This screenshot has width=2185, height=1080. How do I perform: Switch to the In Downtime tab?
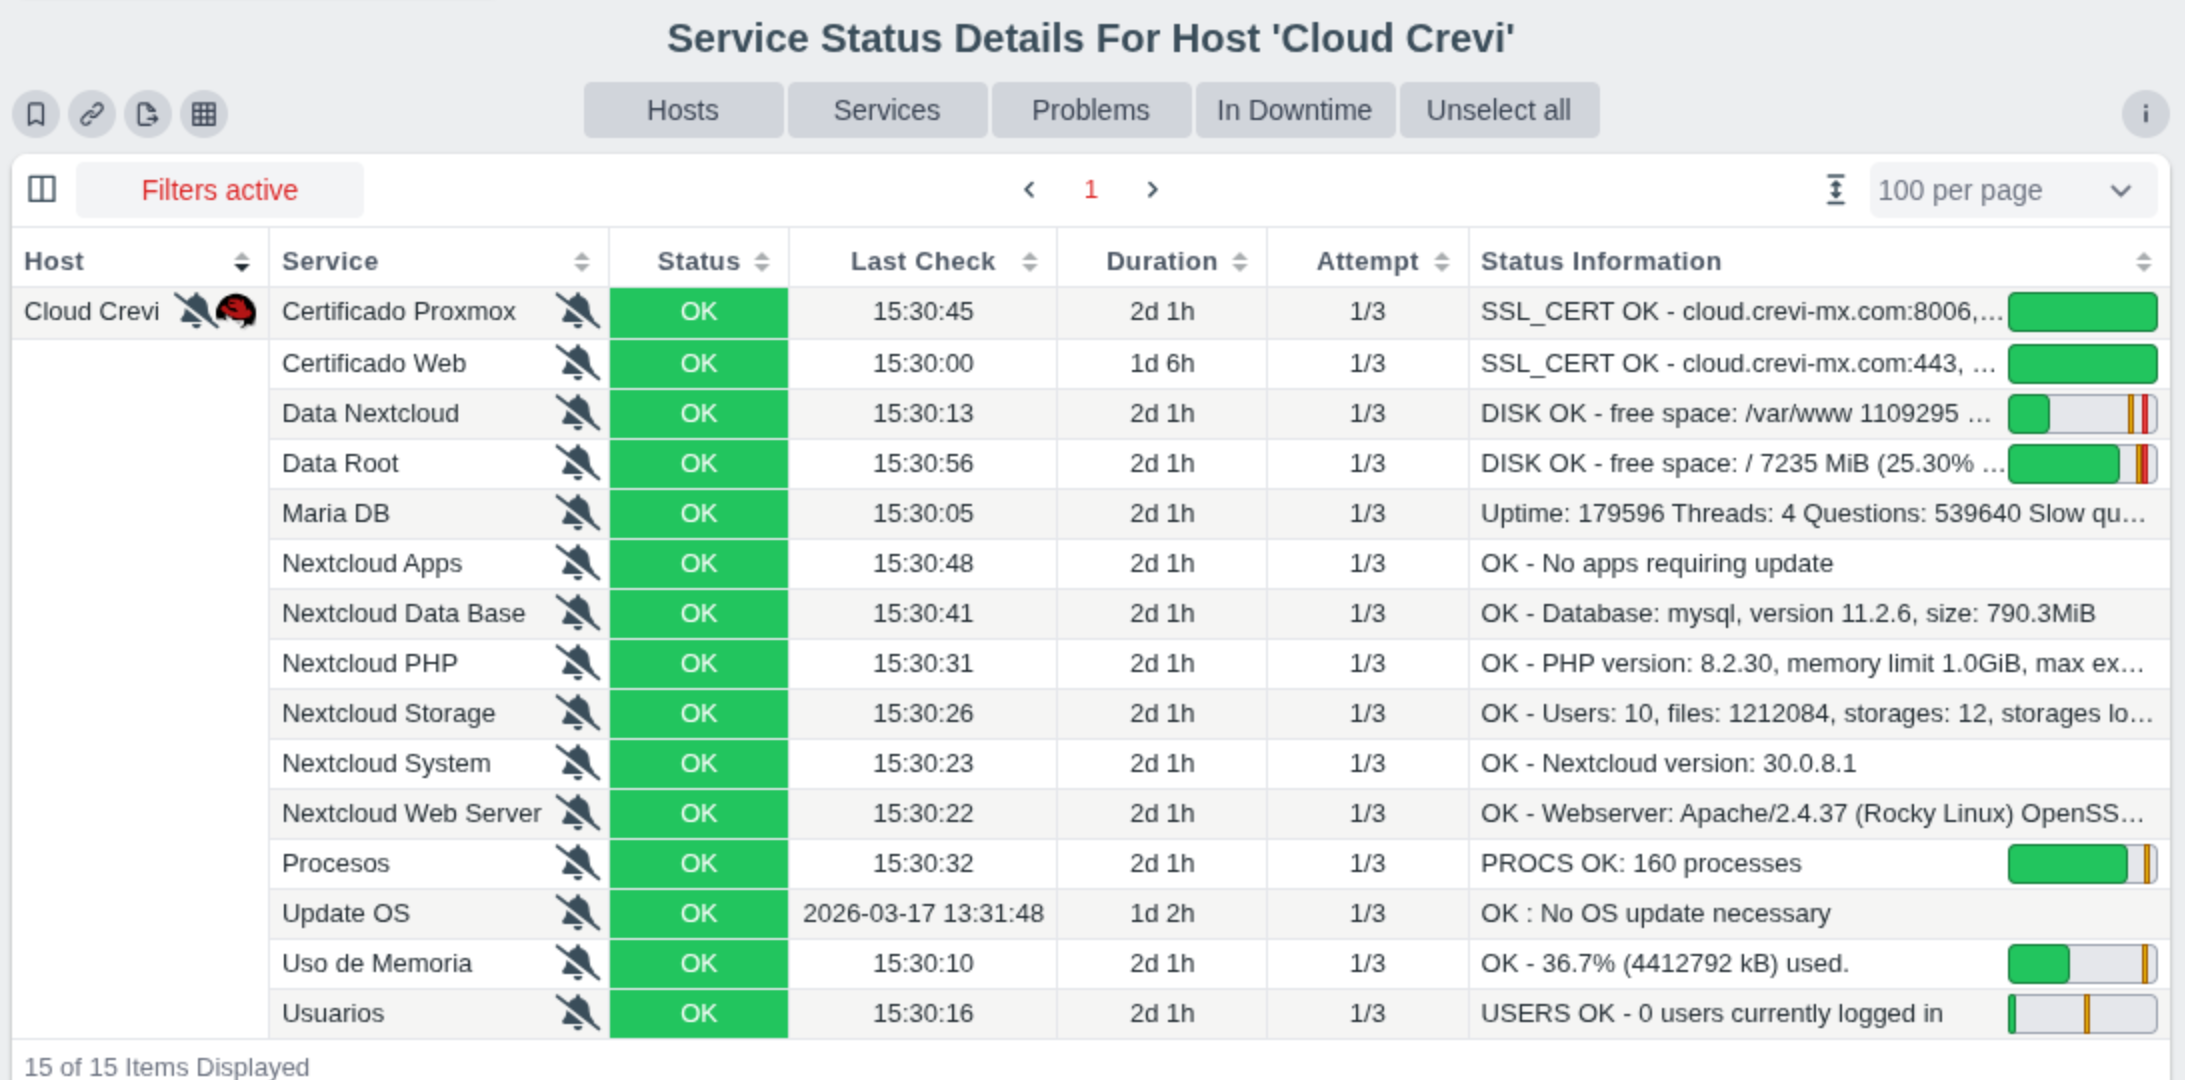pos(1294,110)
